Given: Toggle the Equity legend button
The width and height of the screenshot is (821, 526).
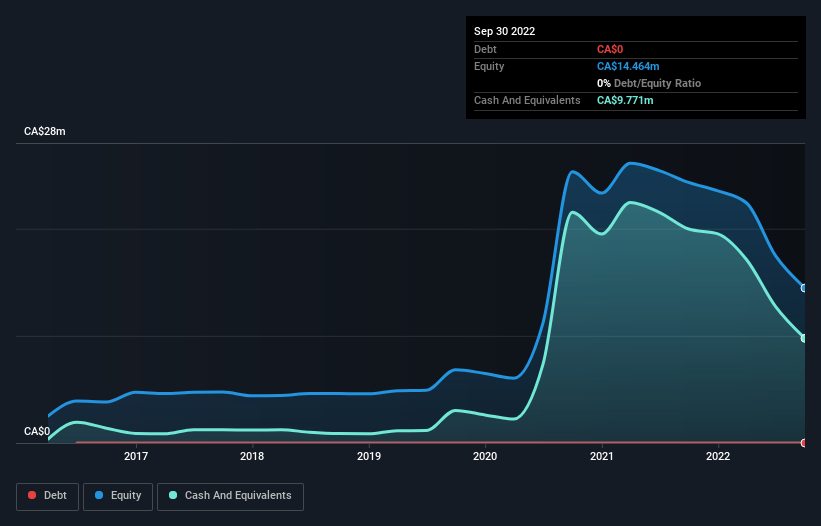Looking at the screenshot, I should tap(118, 496).
